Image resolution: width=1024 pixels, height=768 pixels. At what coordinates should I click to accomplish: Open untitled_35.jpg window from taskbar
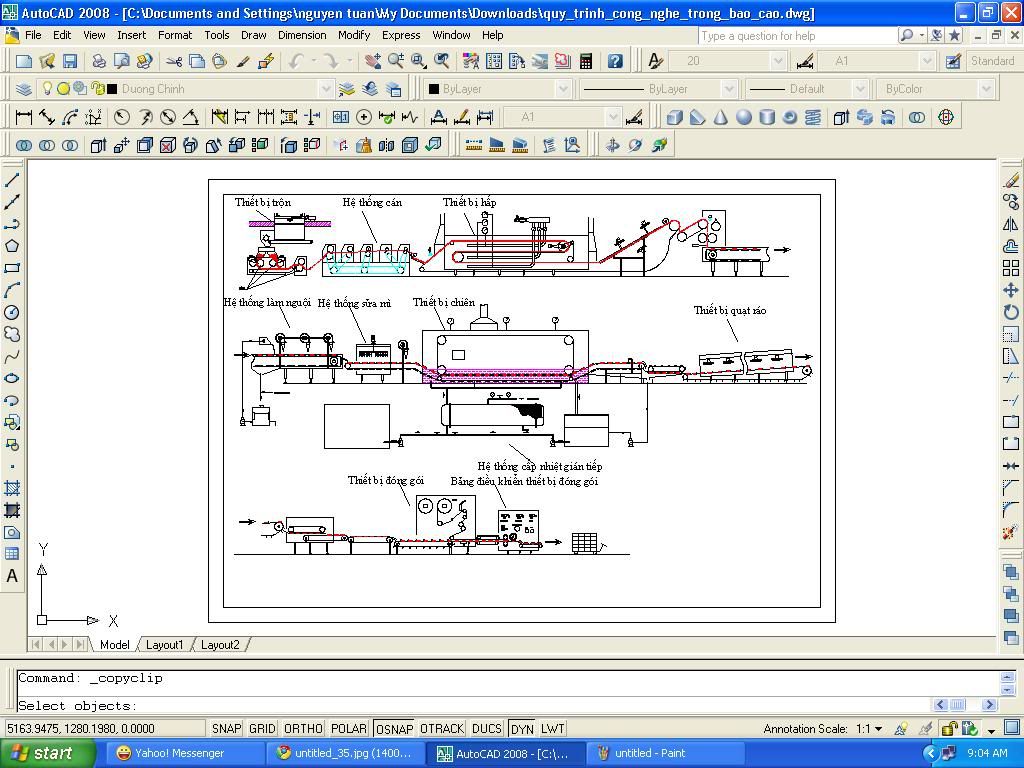pyautogui.click(x=345, y=753)
